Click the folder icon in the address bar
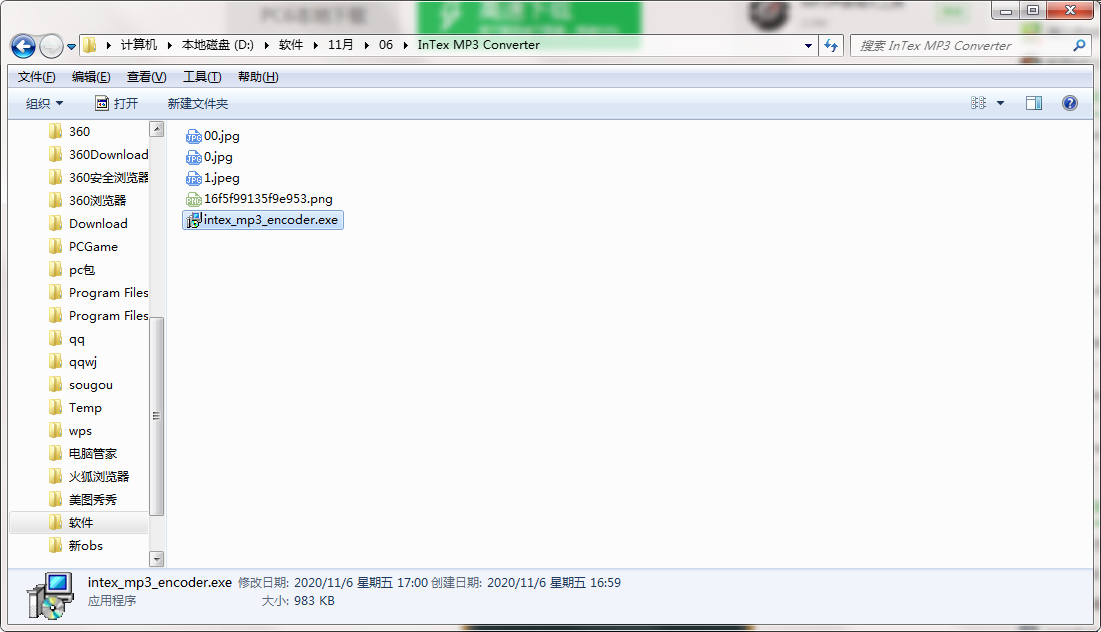The width and height of the screenshot is (1101, 632). point(90,45)
